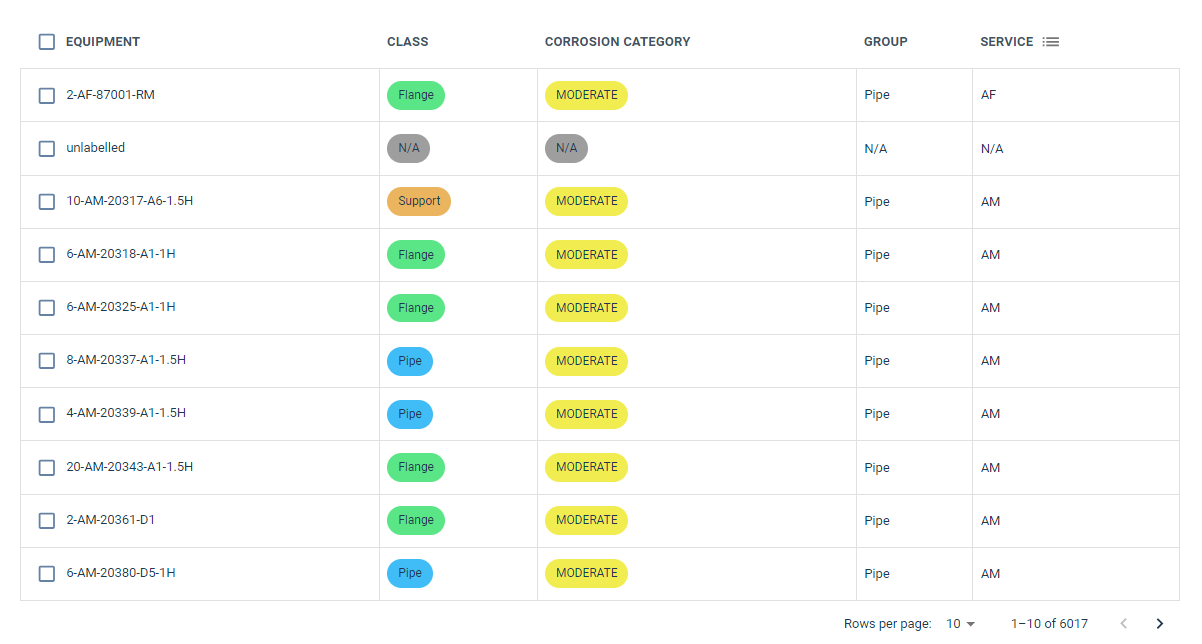This screenshot has width=1202, height=644.
Task: Click MODERATE badge for 2-AM-20361-D1
Action: (586, 520)
